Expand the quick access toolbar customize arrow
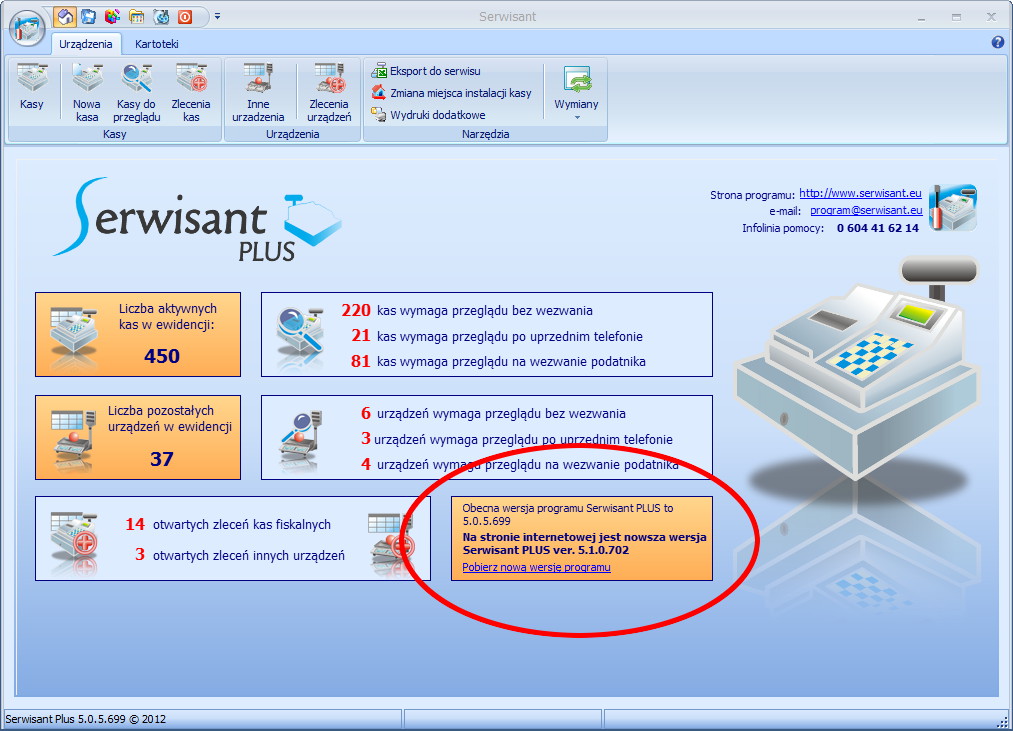The height and width of the screenshot is (731, 1013). (x=218, y=17)
